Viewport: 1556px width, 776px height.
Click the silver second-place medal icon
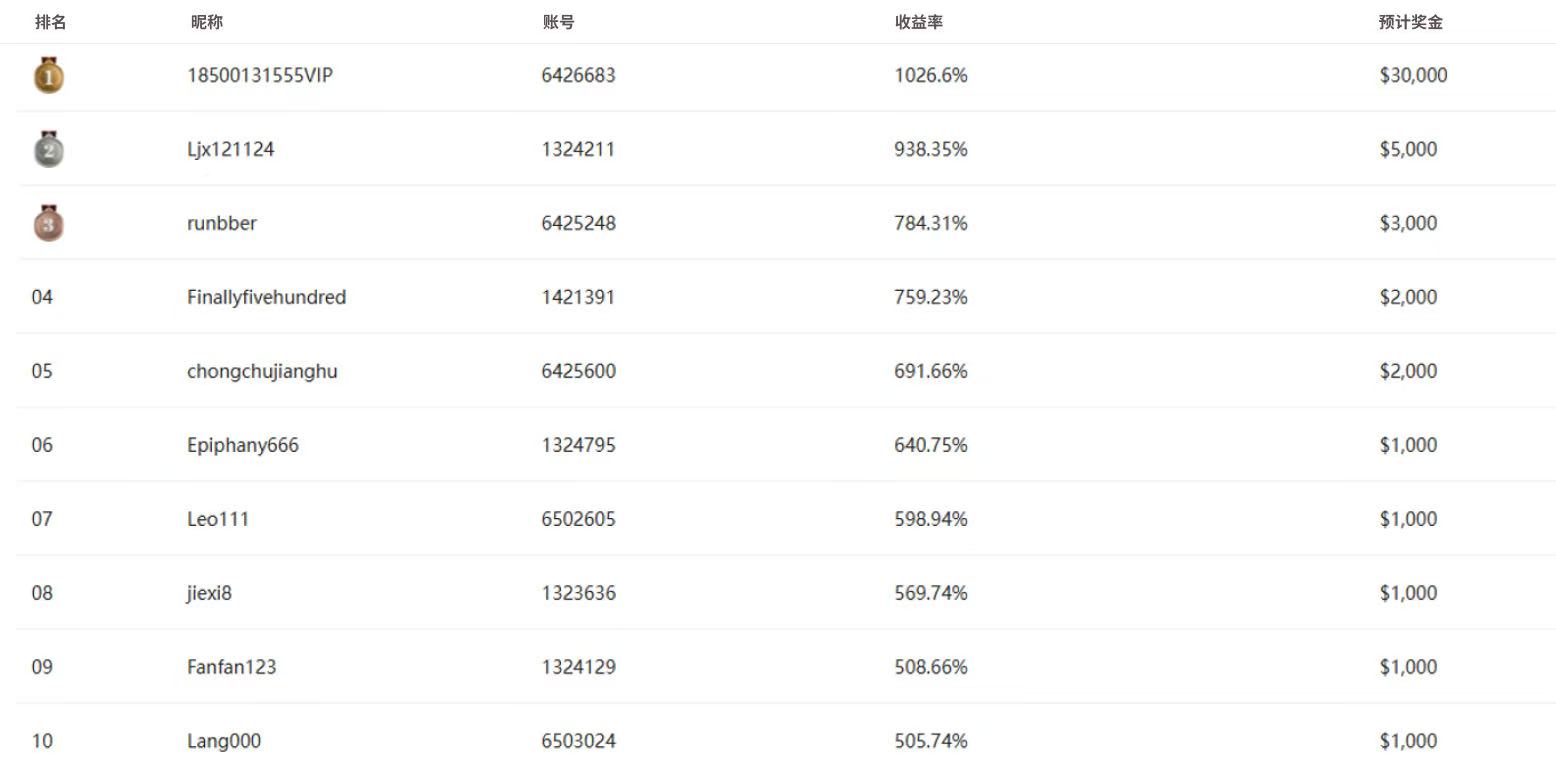[48, 149]
